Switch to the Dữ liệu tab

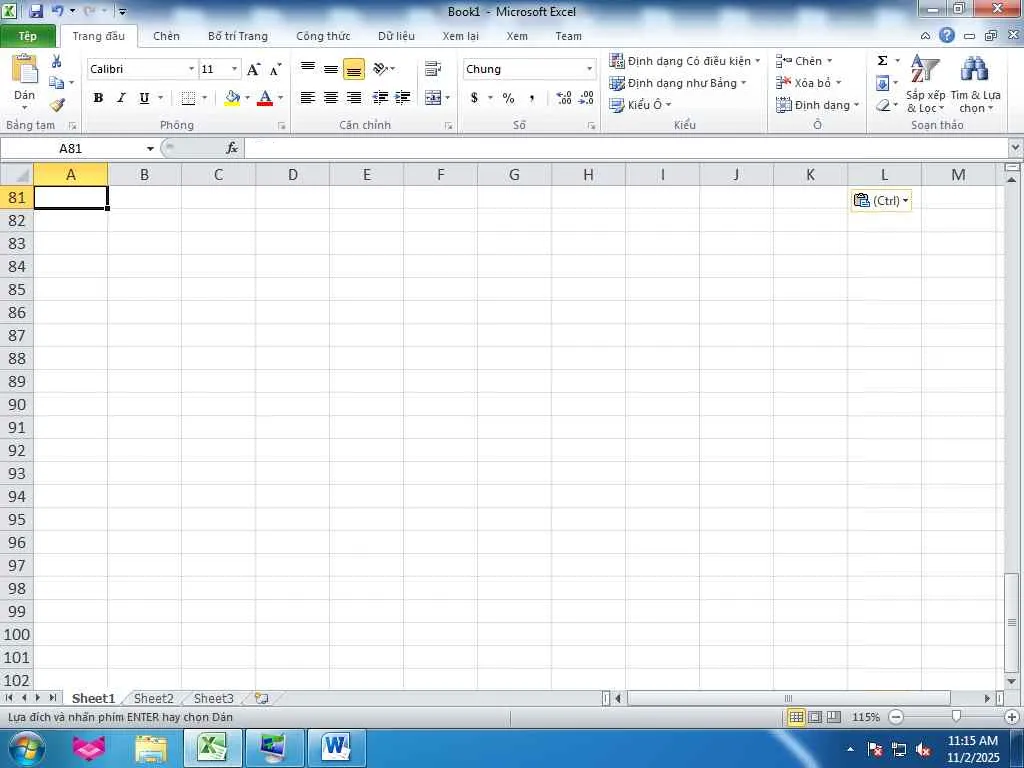click(396, 36)
